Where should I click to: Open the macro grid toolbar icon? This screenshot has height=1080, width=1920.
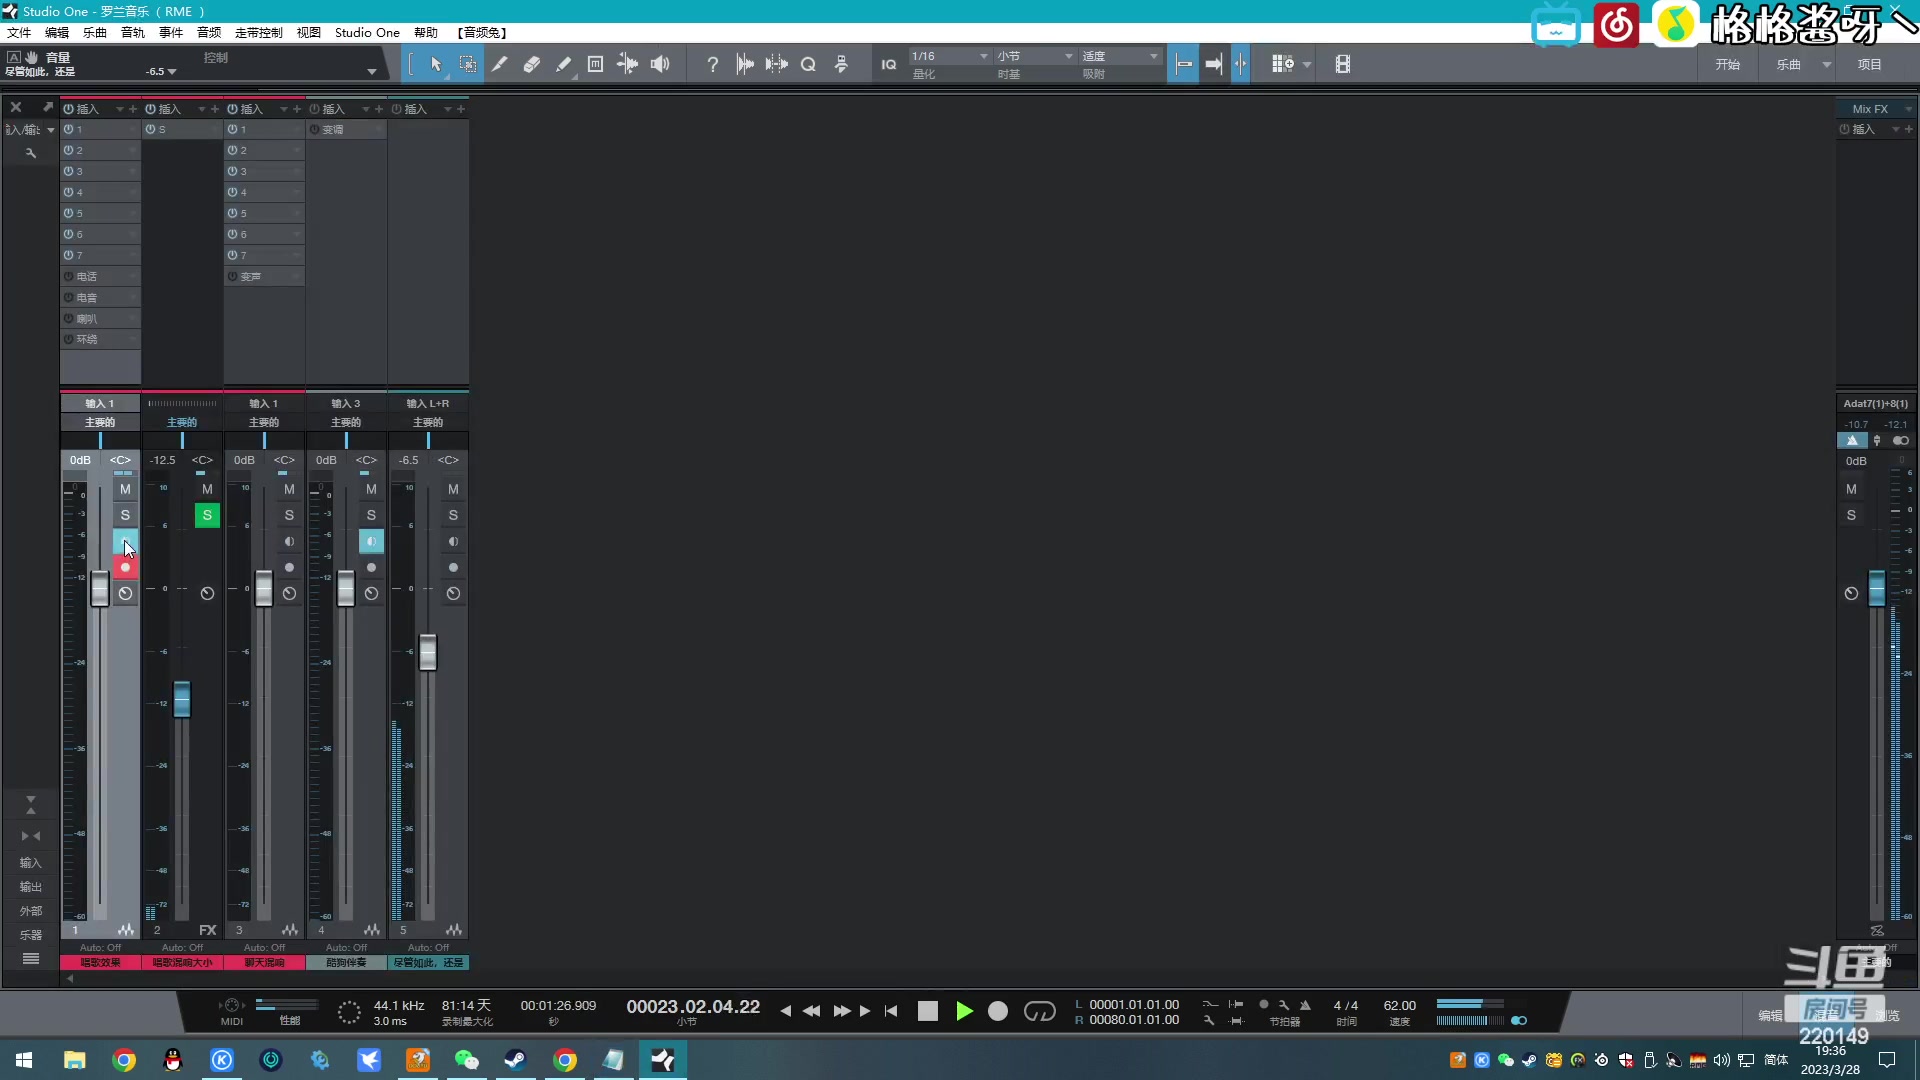click(x=1282, y=64)
